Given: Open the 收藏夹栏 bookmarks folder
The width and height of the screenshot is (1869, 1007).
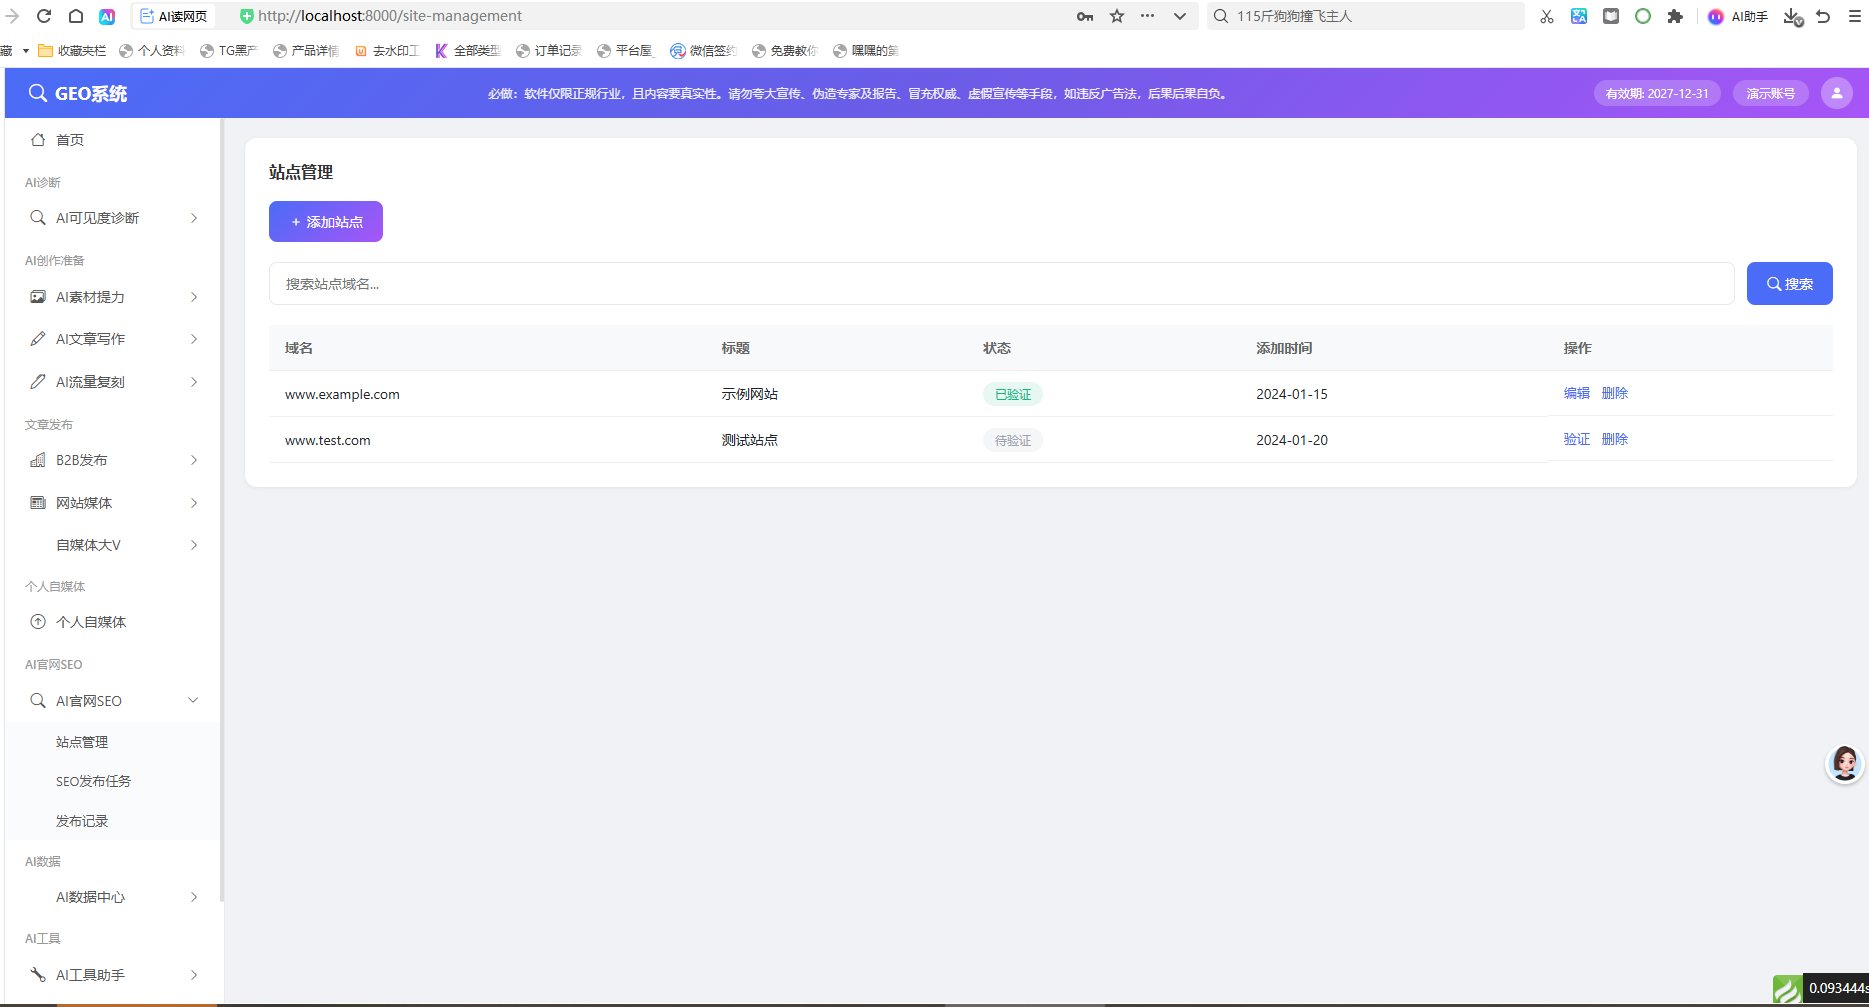Looking at the screenshot, I should pos(72,50).
